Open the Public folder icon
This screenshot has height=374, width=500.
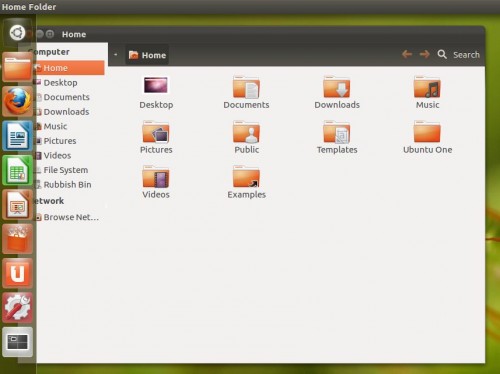246,132
